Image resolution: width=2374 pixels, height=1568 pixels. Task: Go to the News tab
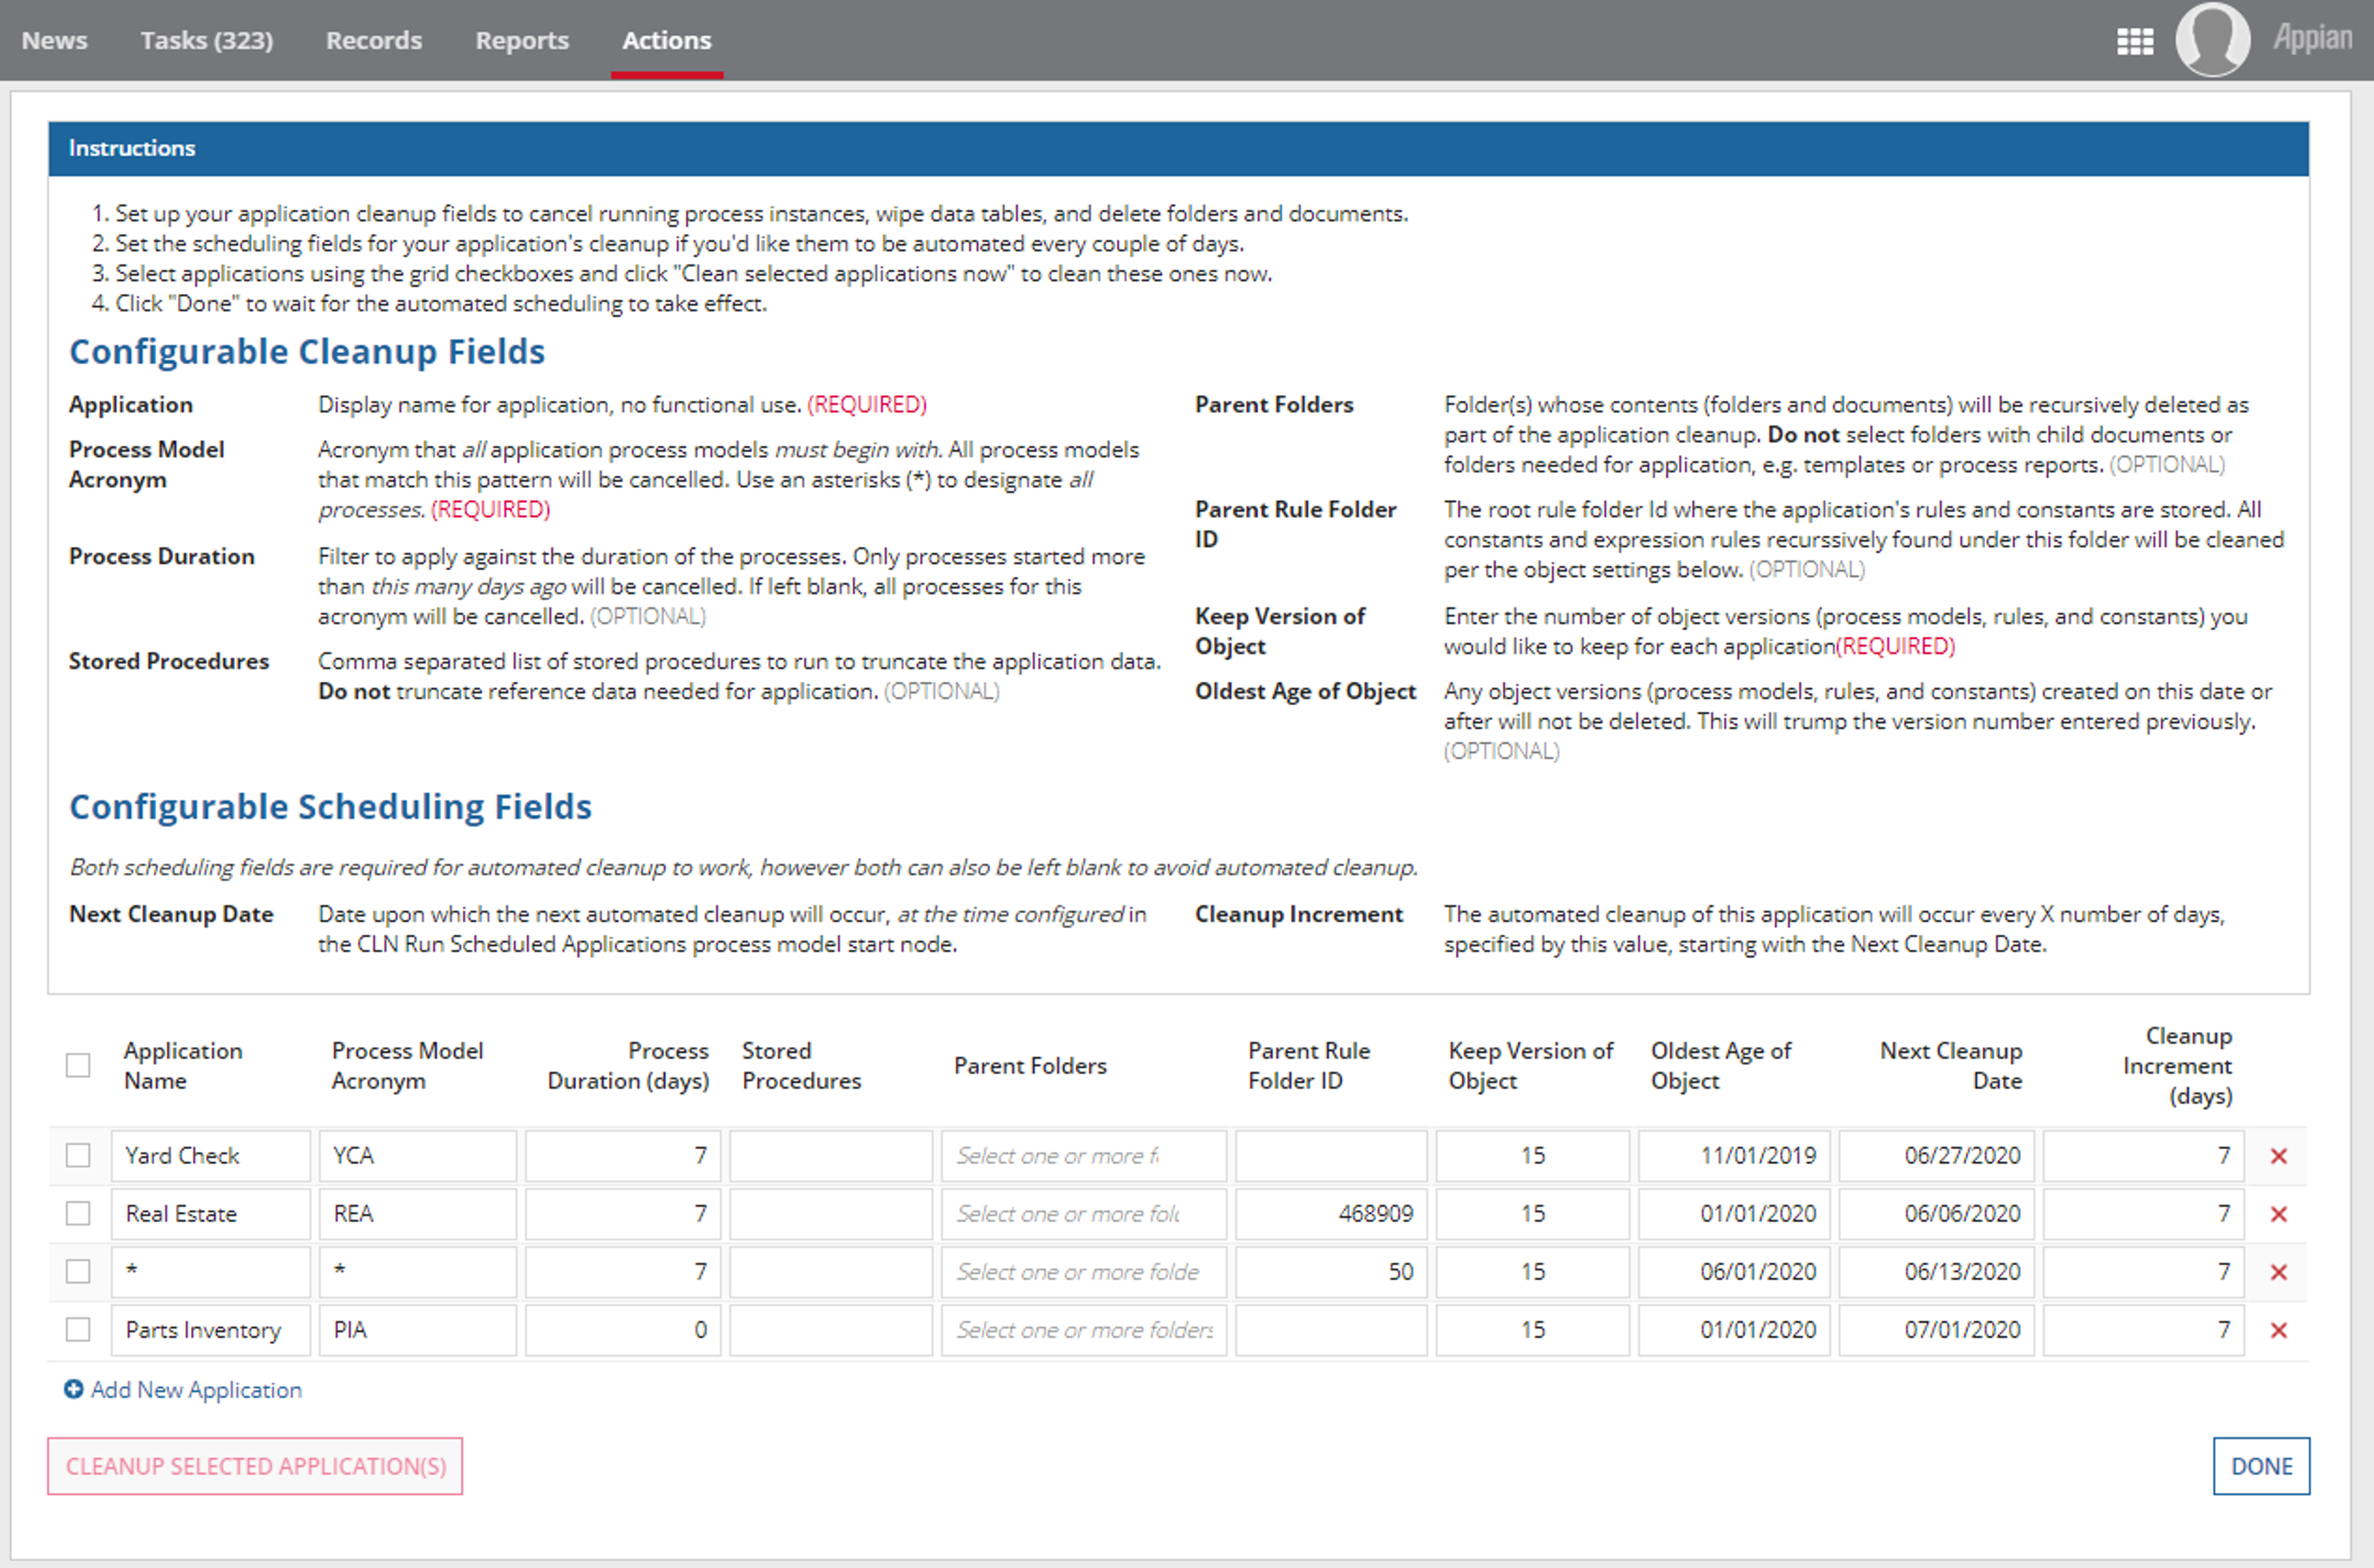coord(54,40)
